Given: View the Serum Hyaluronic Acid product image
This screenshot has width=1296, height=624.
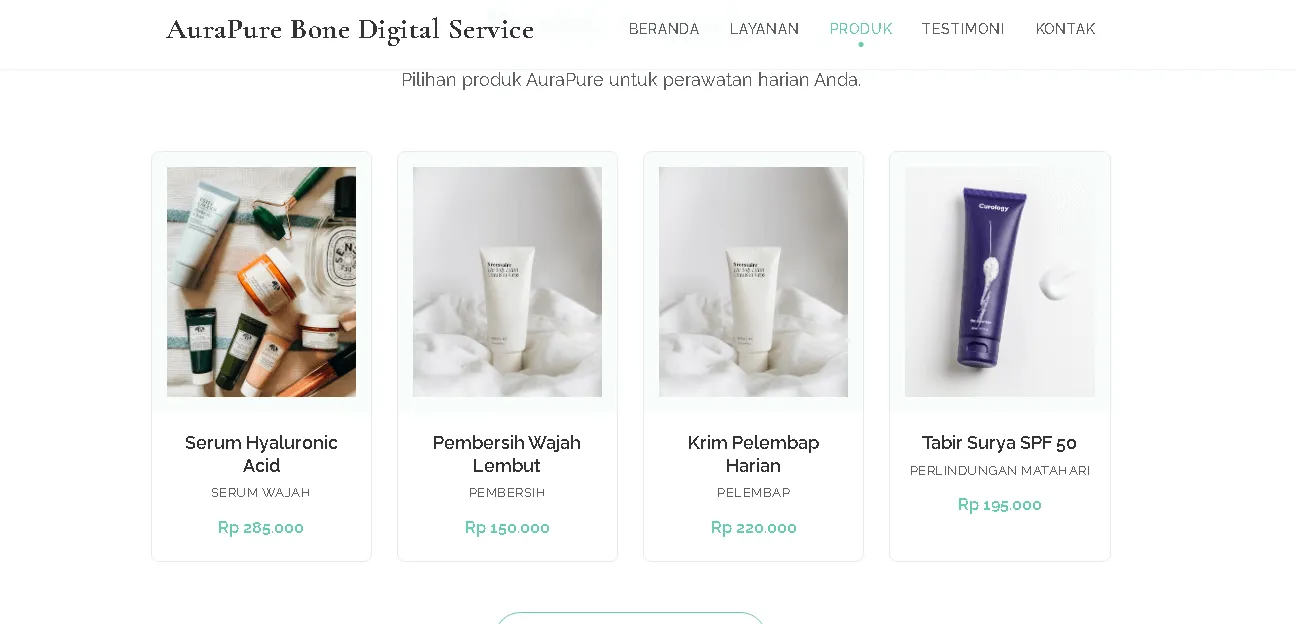Looking at the screenshot, I should point(261,281).
